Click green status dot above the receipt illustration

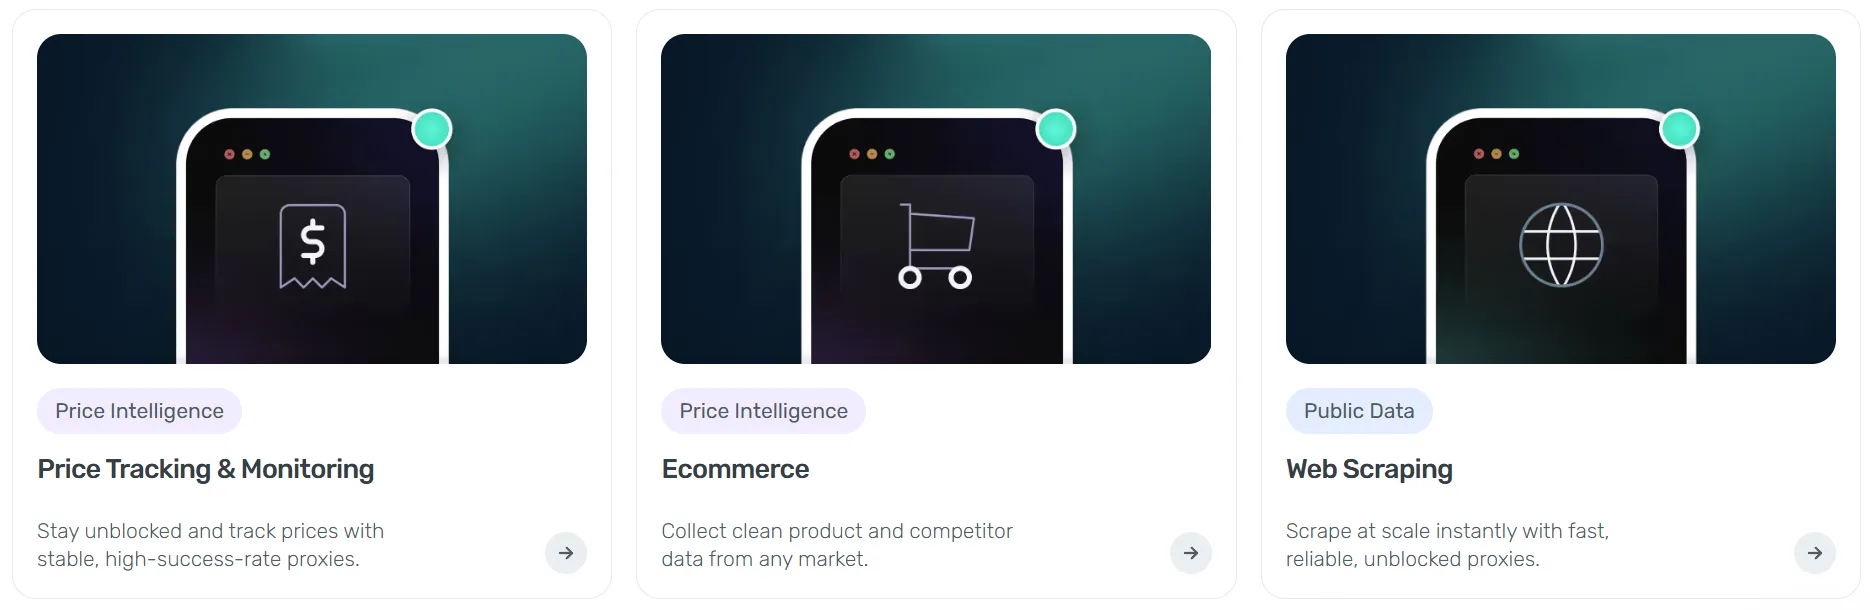[x=432, y=129]
